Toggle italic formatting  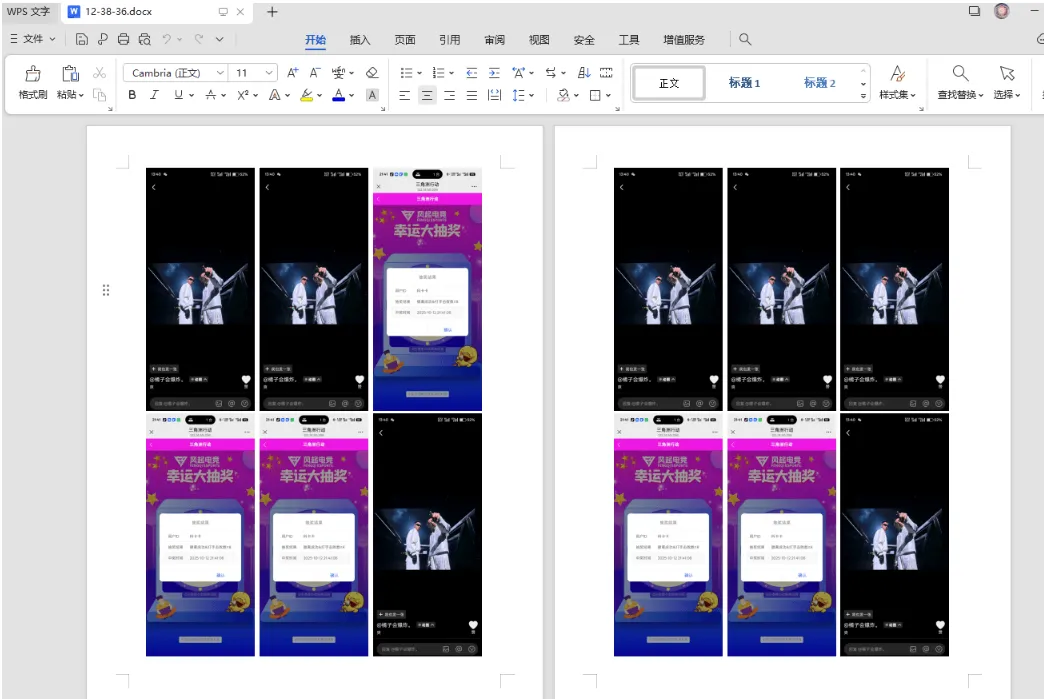pyautogui.click(x=154, y=95)
